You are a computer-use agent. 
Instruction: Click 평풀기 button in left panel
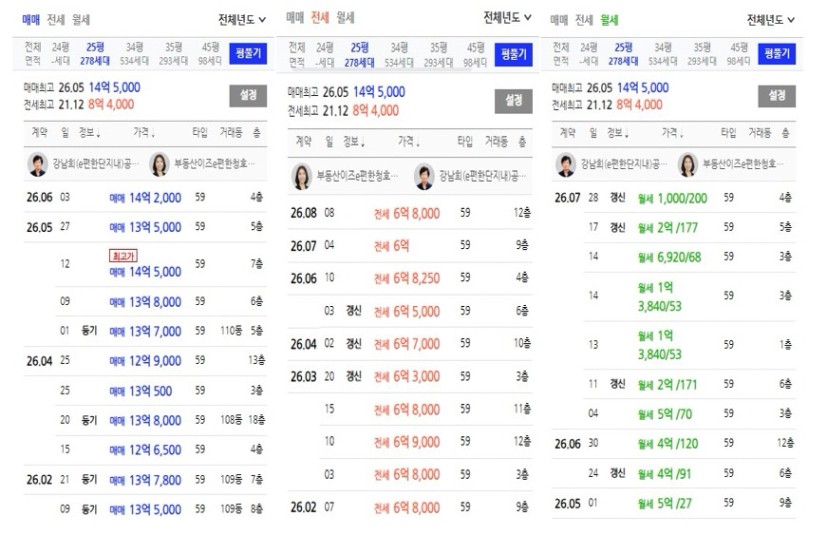pos(248,54)
